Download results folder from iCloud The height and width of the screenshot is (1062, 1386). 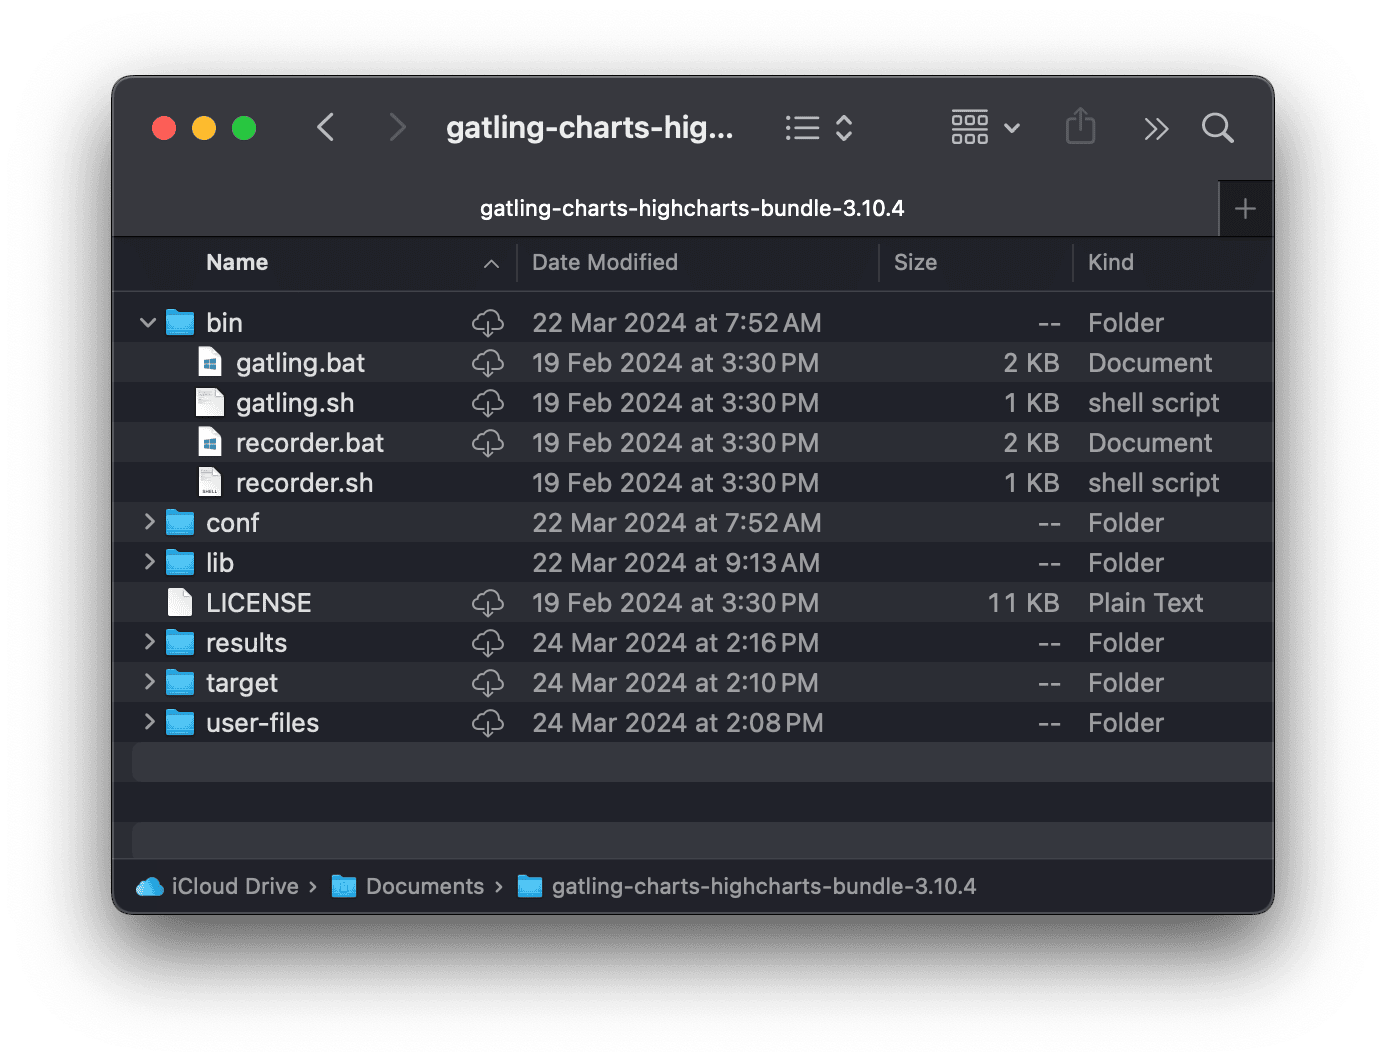tap(488, 643)
